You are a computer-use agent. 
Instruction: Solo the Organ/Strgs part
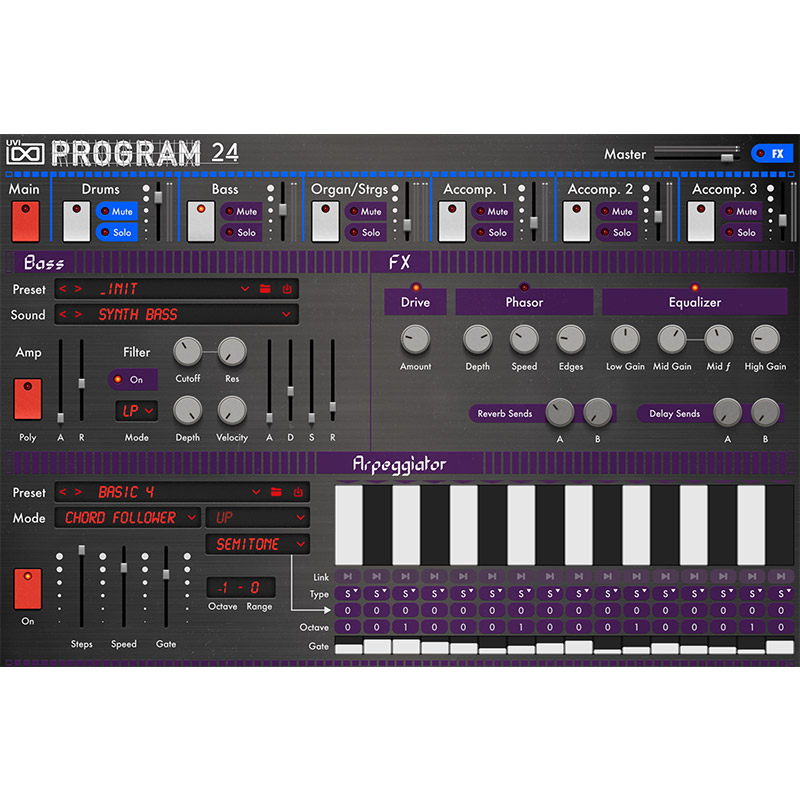pos(365,232)
